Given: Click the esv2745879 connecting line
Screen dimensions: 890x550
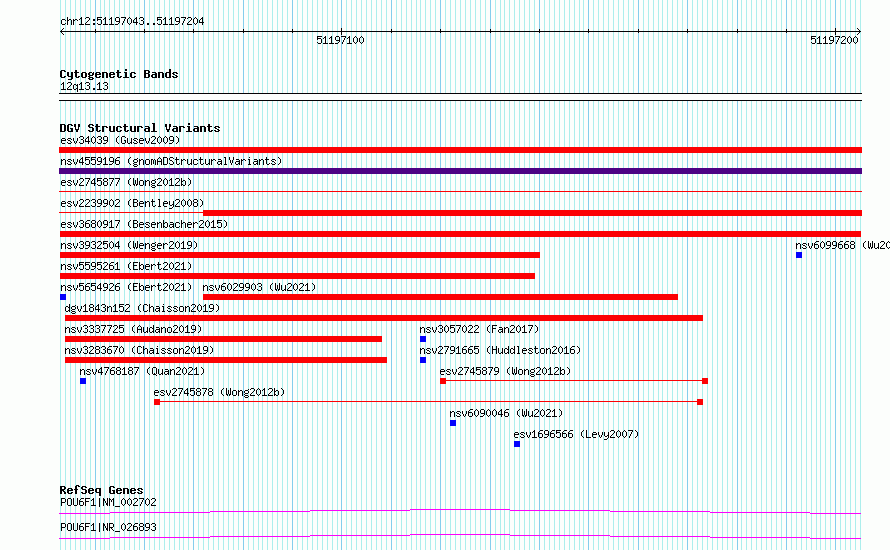Looking at the screenshot, I should pyautogui.click(x=574, y=381).
